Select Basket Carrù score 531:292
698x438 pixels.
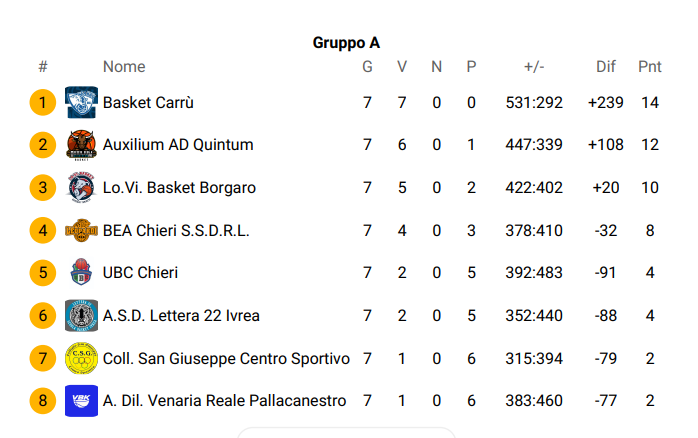pos(534,103)
